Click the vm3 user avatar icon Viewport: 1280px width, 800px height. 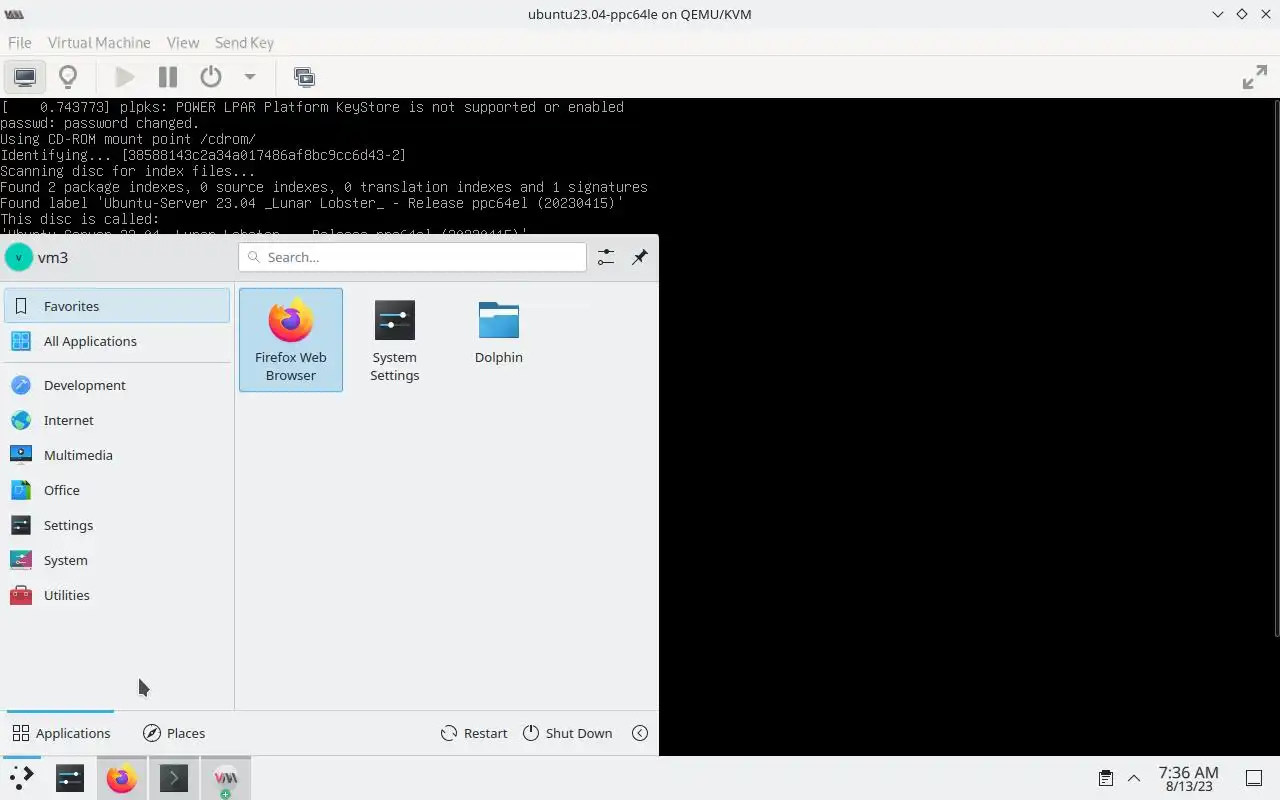click(x=19, y=257)
